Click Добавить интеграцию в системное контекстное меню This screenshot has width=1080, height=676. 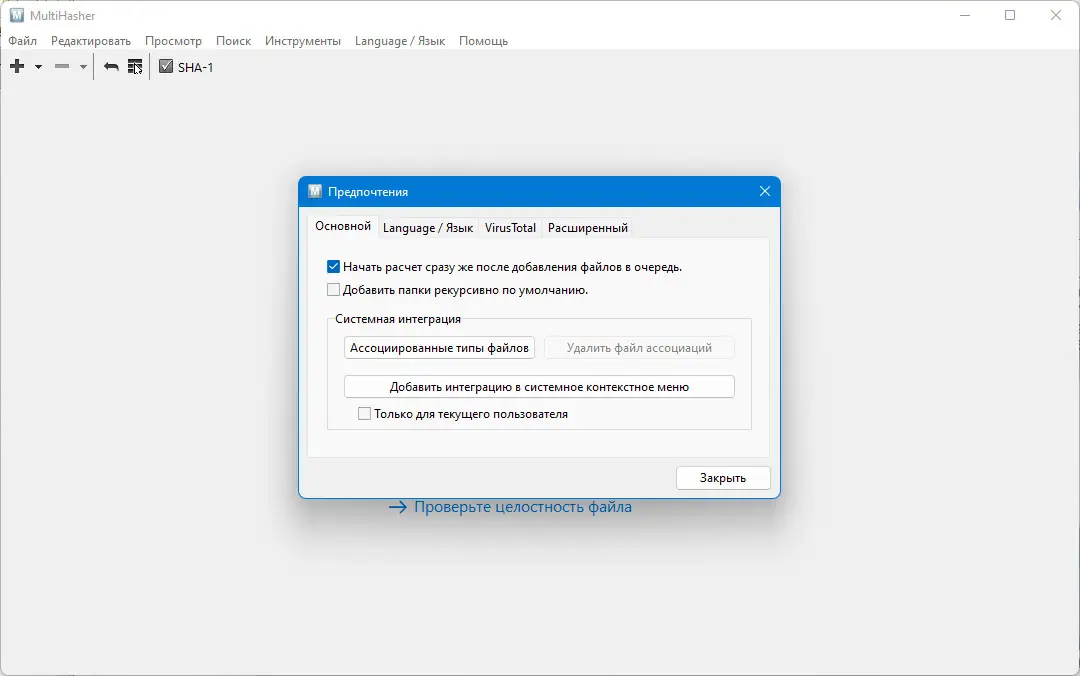point(539,387)
